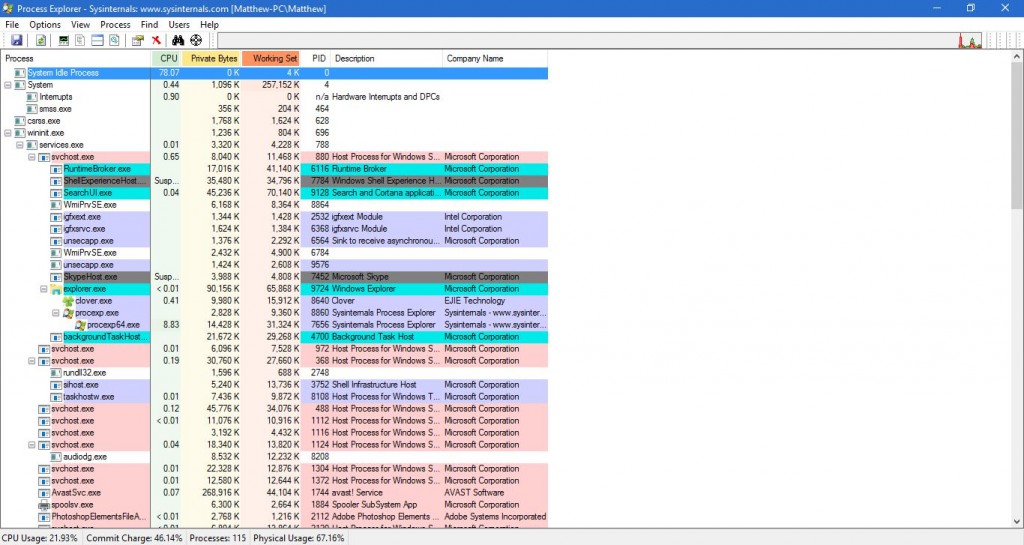Click the magnifier page toolbar icon
Viewport: 1024px width, 545px height.
pos(114,40)
